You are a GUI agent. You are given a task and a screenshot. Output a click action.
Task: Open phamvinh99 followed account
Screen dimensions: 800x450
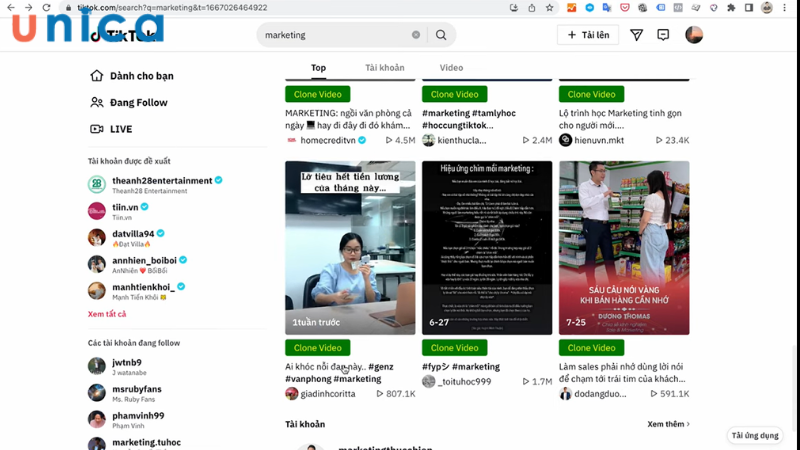coord(127,419)
